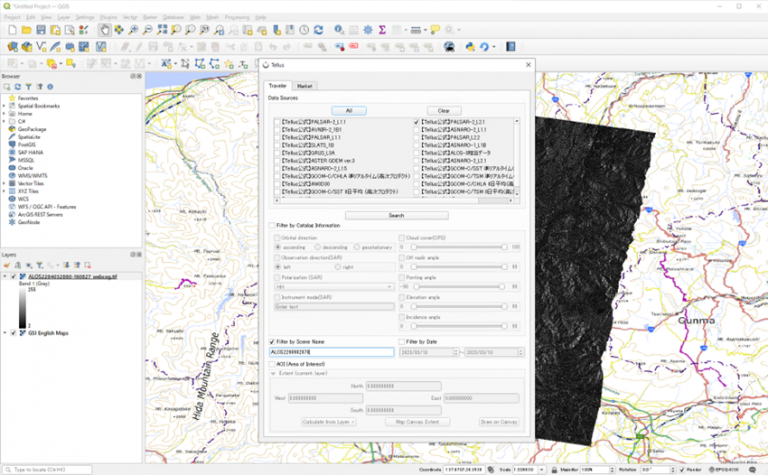The image size is (768, 475).
Task: Open the Python Console icon
Action: 470,47
